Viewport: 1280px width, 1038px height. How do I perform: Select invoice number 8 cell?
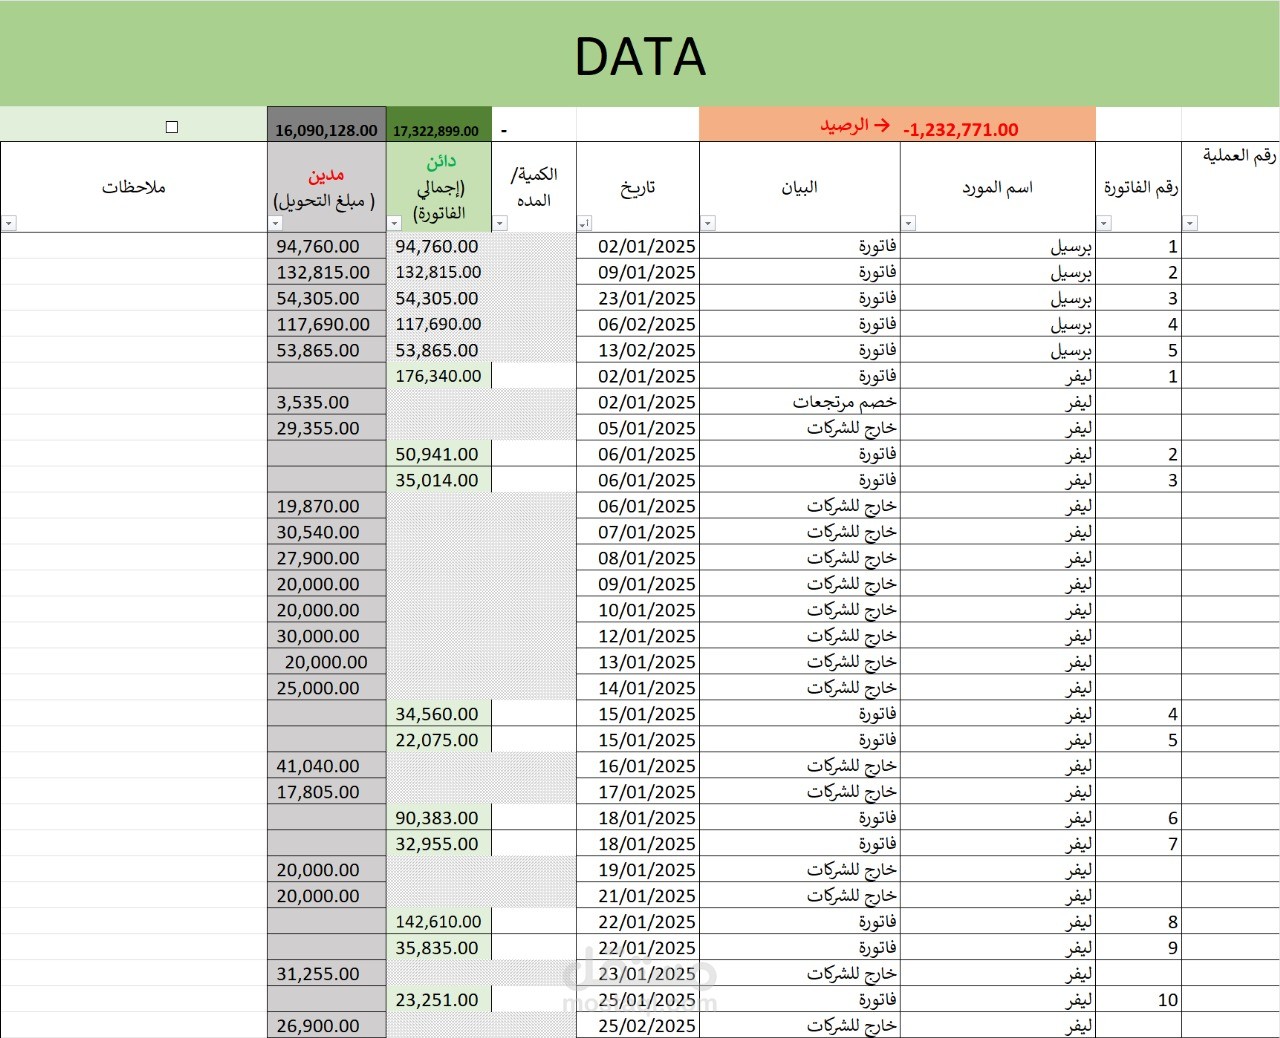1139,922
